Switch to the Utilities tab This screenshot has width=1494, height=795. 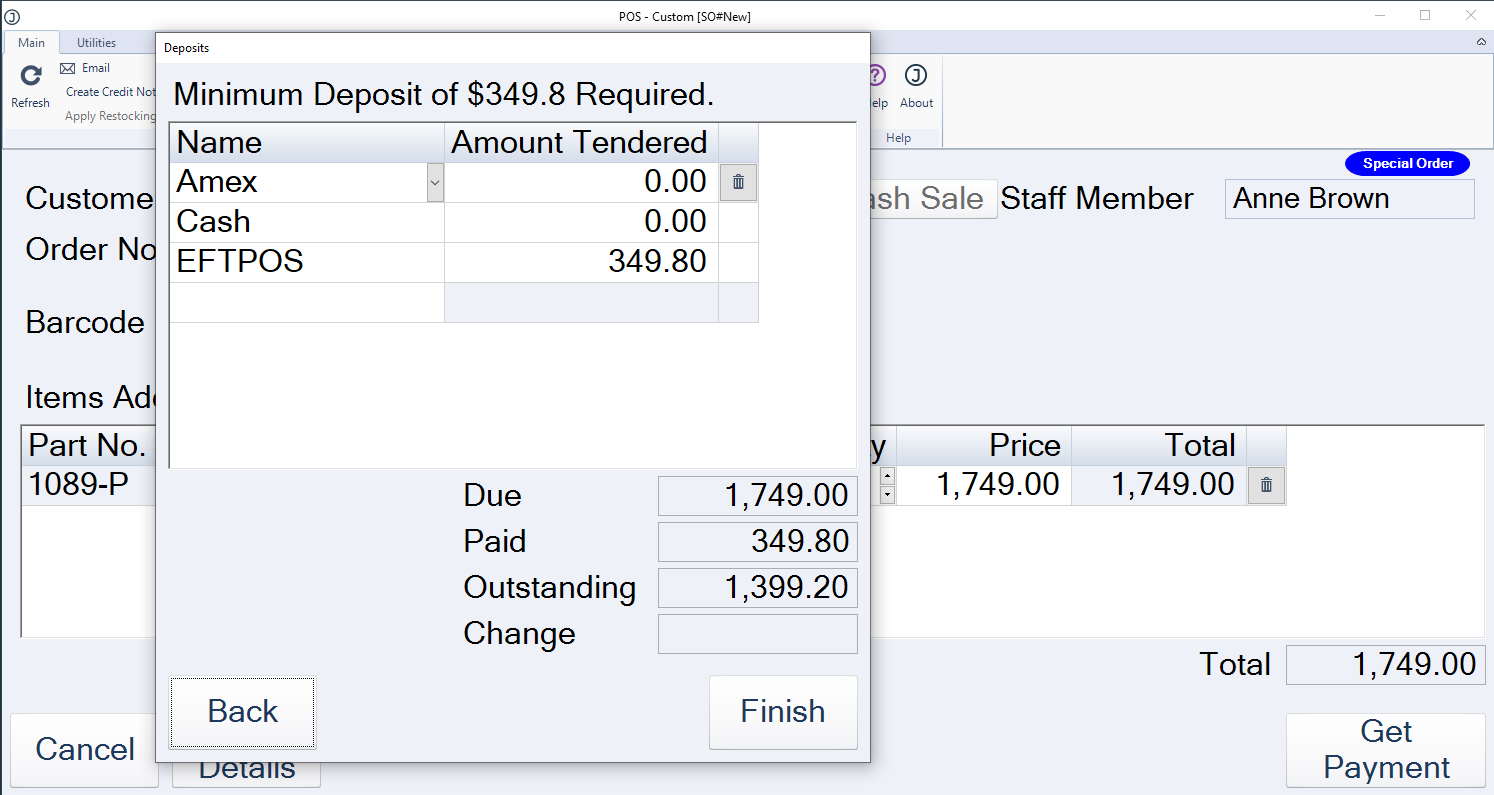(x=97, y=43)
